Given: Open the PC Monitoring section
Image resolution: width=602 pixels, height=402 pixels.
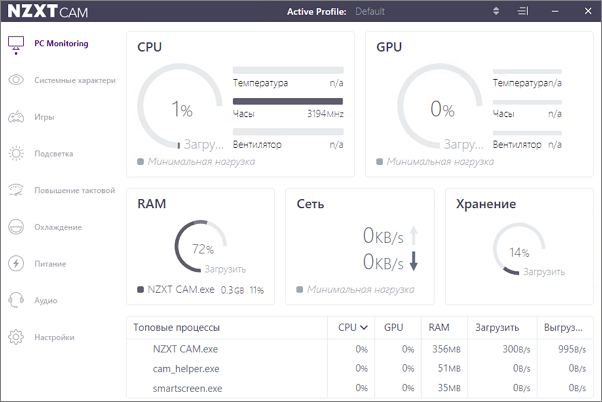Looking at the screenshot, I should coord(61,43).
